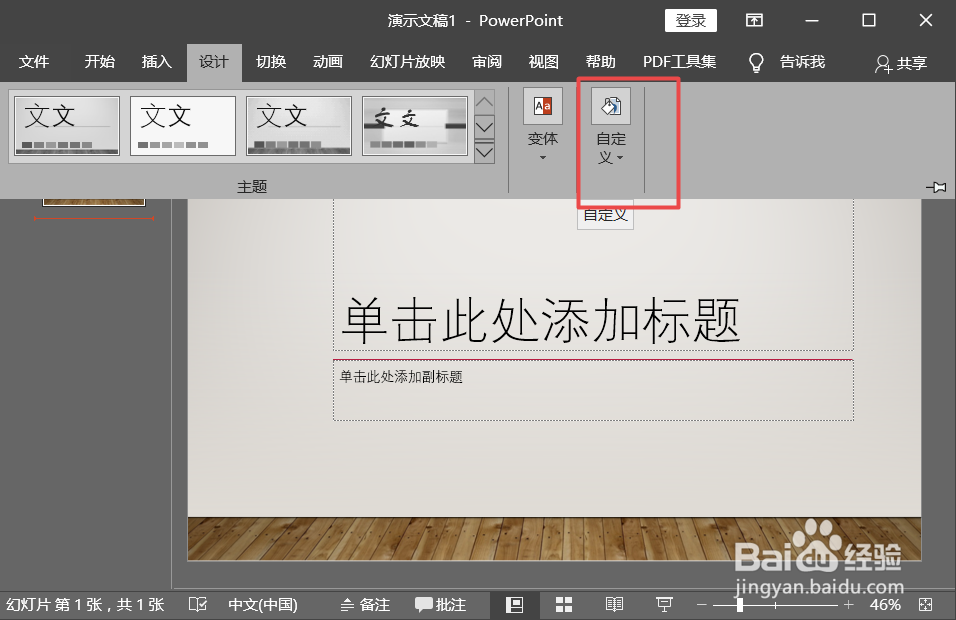Select the 设计 ribbon tab

[x=214, y=62]
